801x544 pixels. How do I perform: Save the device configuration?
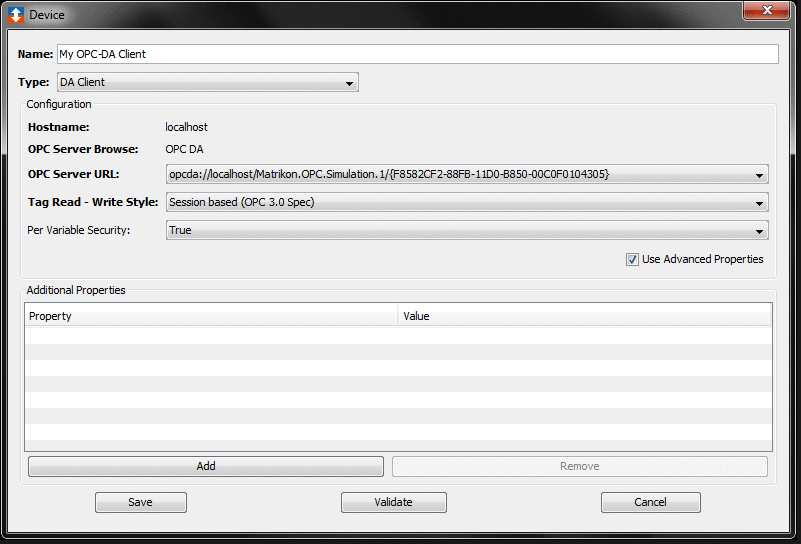(141, 502)
